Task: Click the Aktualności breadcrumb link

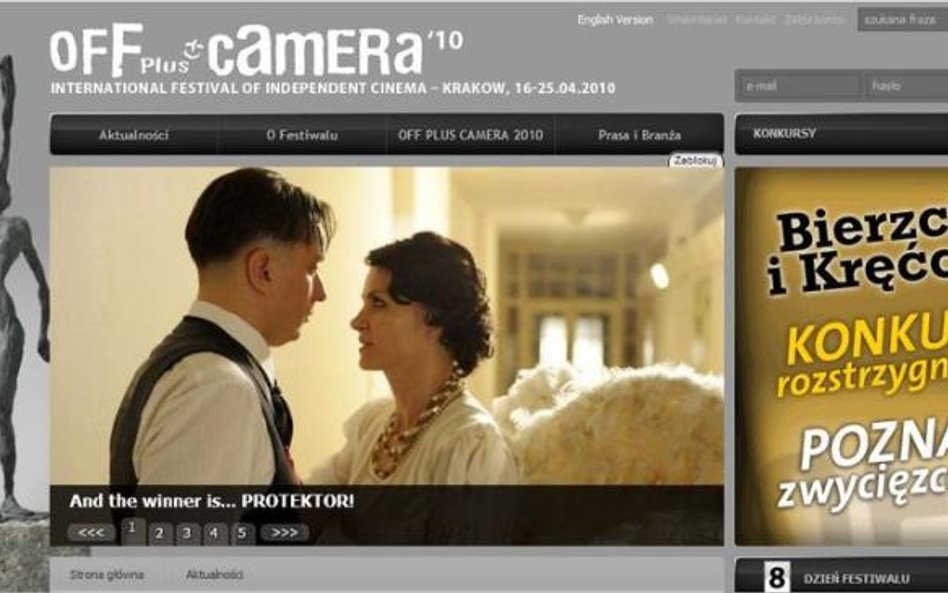Action: coord(214,574)
